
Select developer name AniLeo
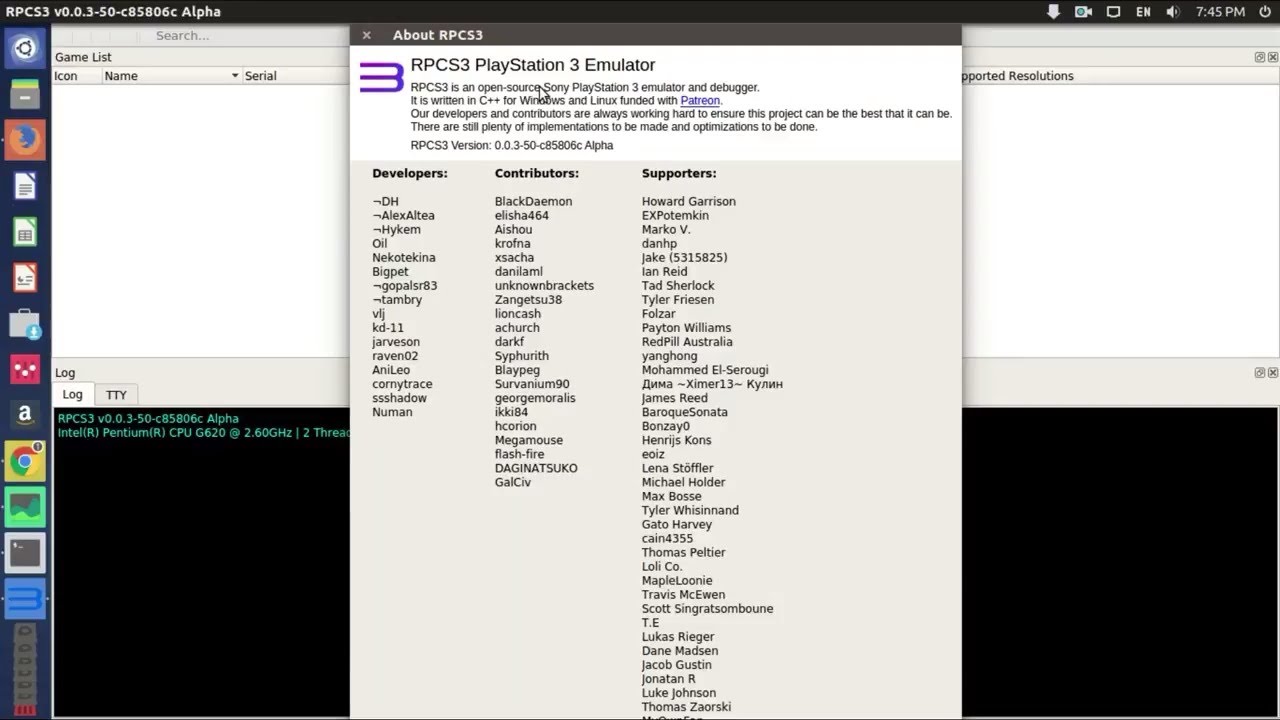391,370
